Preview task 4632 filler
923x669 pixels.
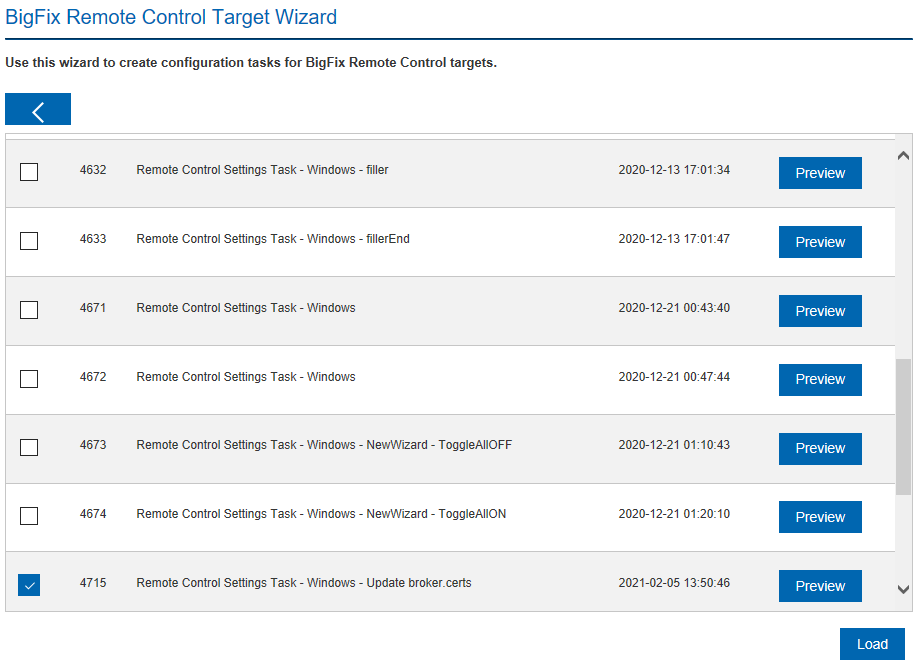(820, 173)
